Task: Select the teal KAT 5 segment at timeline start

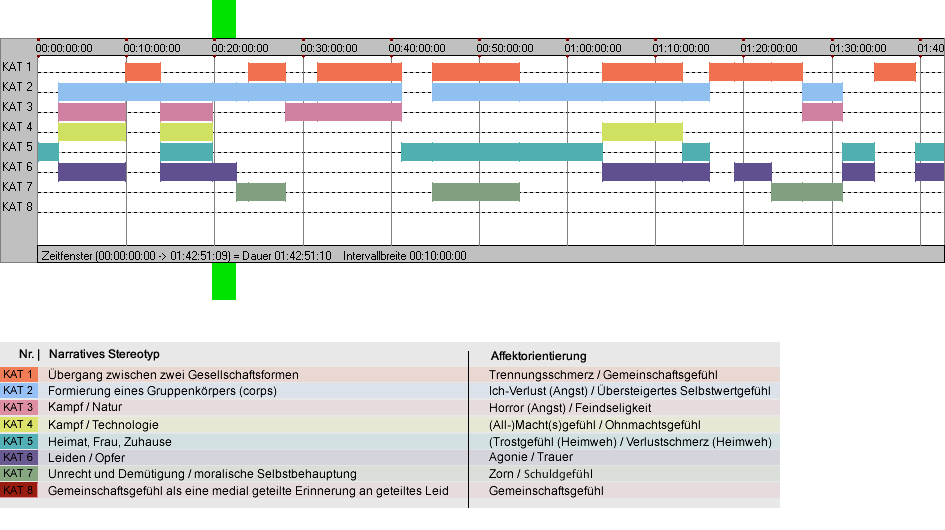Action: click(x=48, y=152)
